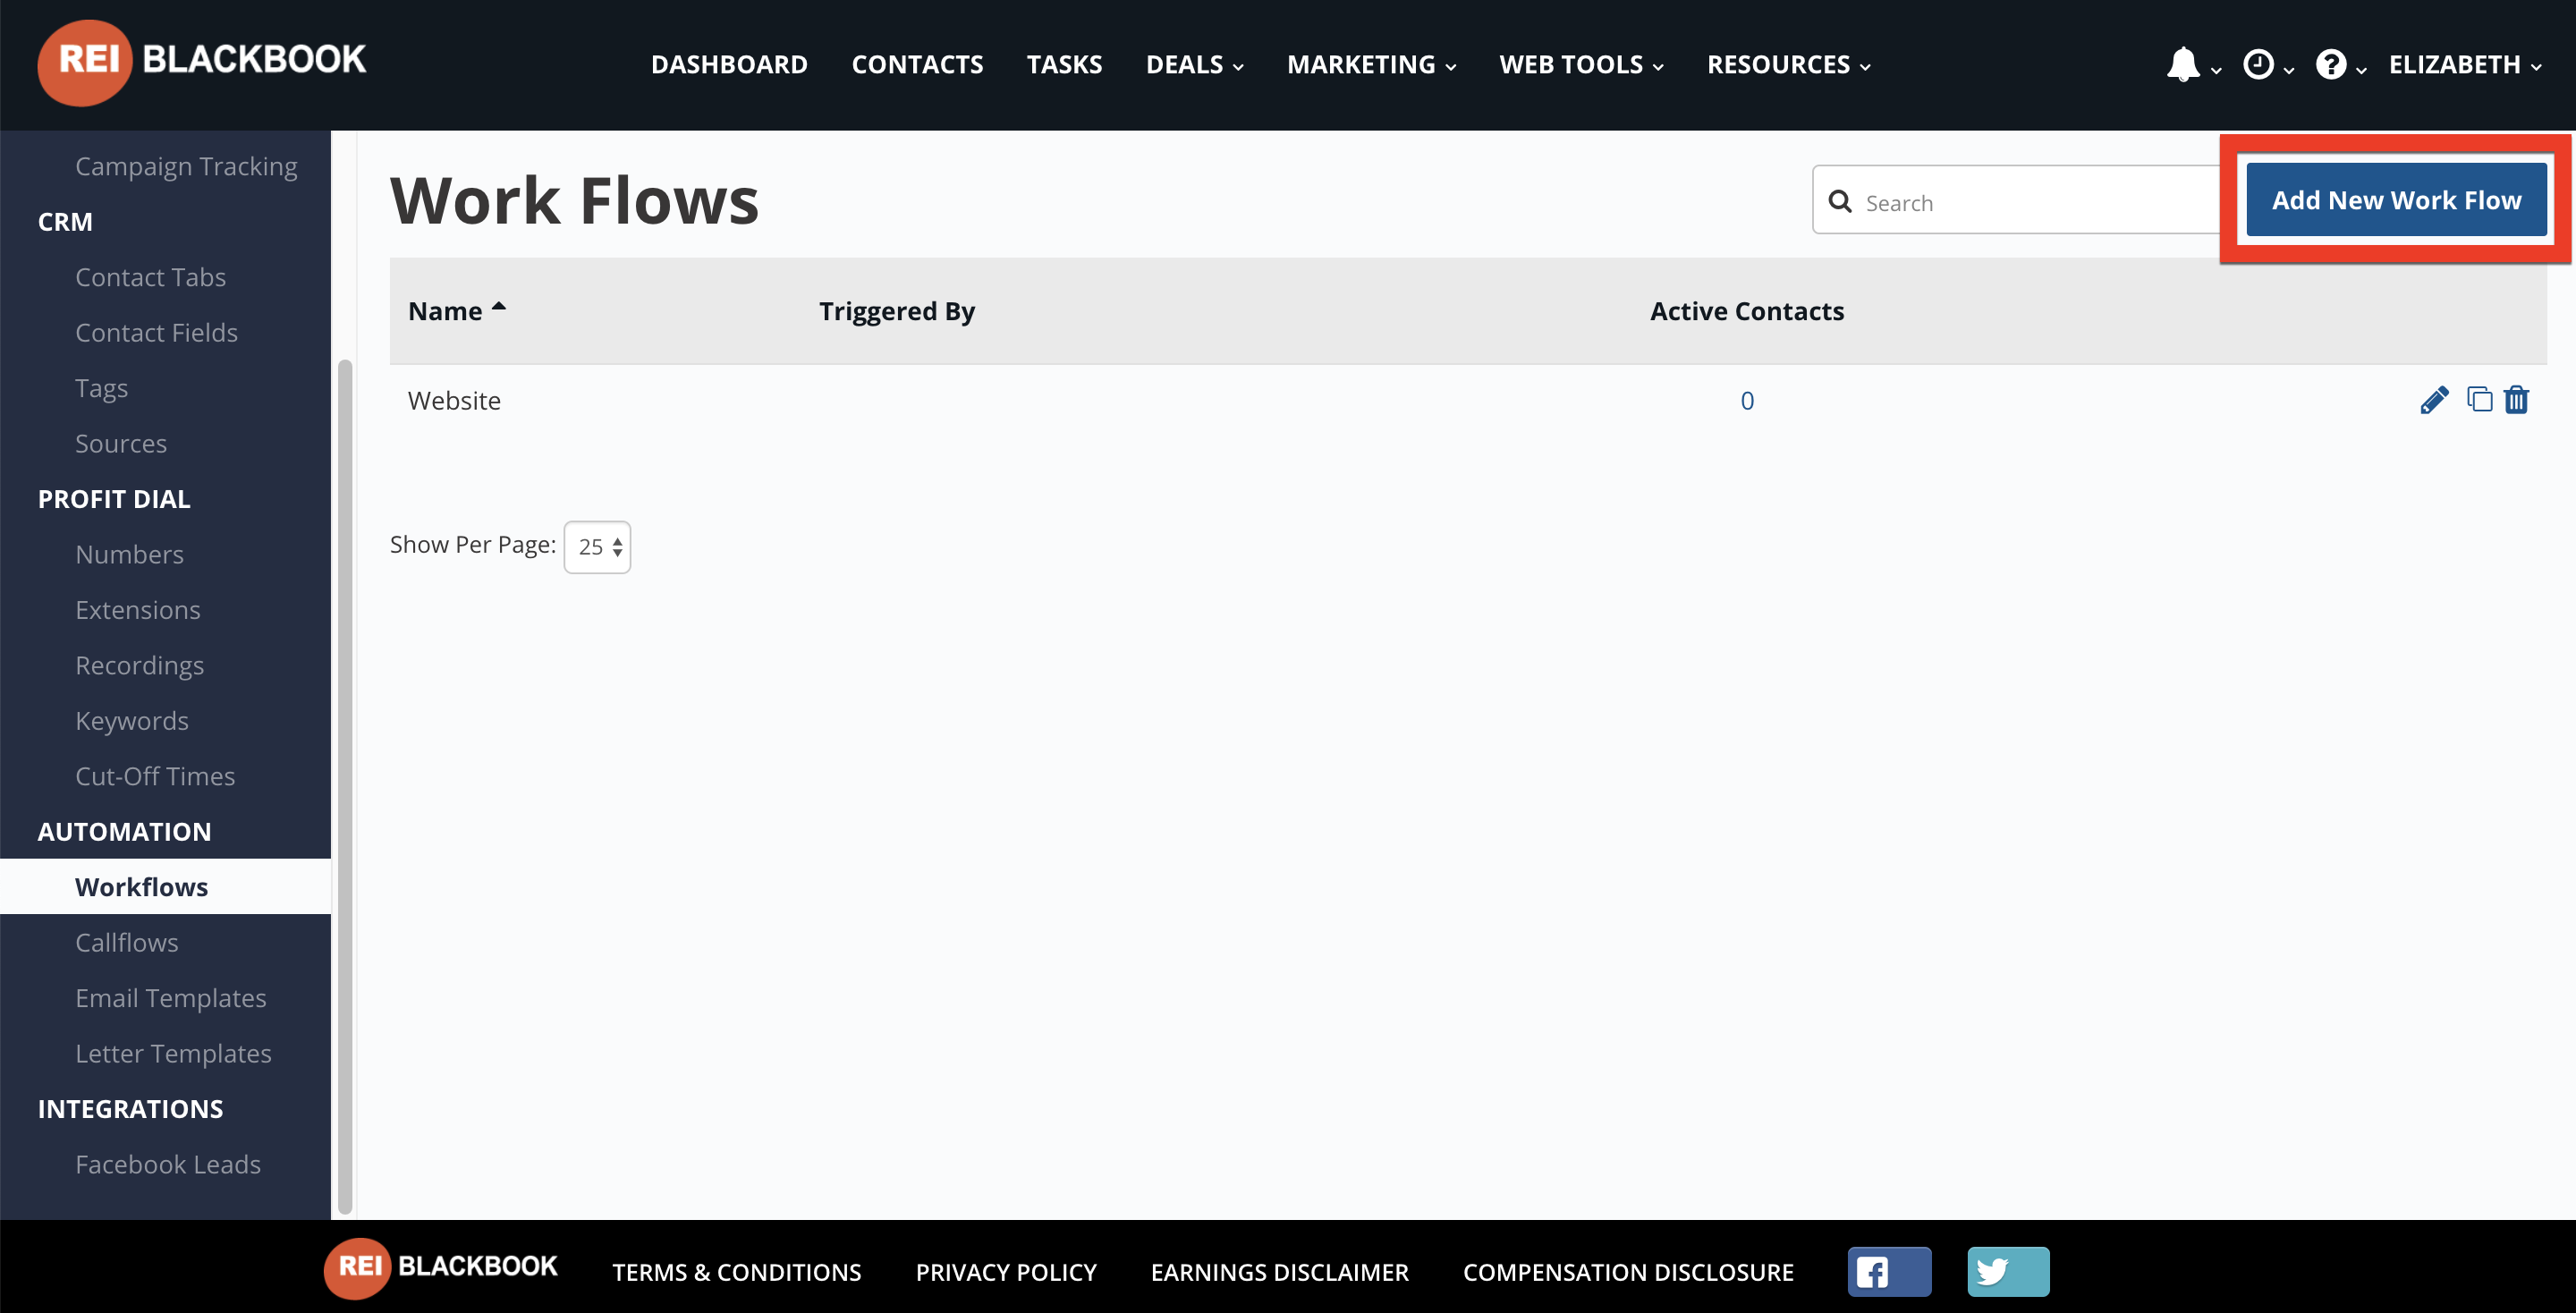Screen dimensions: 2576x1313
Task: Go to Dashboard in top navigation
Action: pos(729,65)
